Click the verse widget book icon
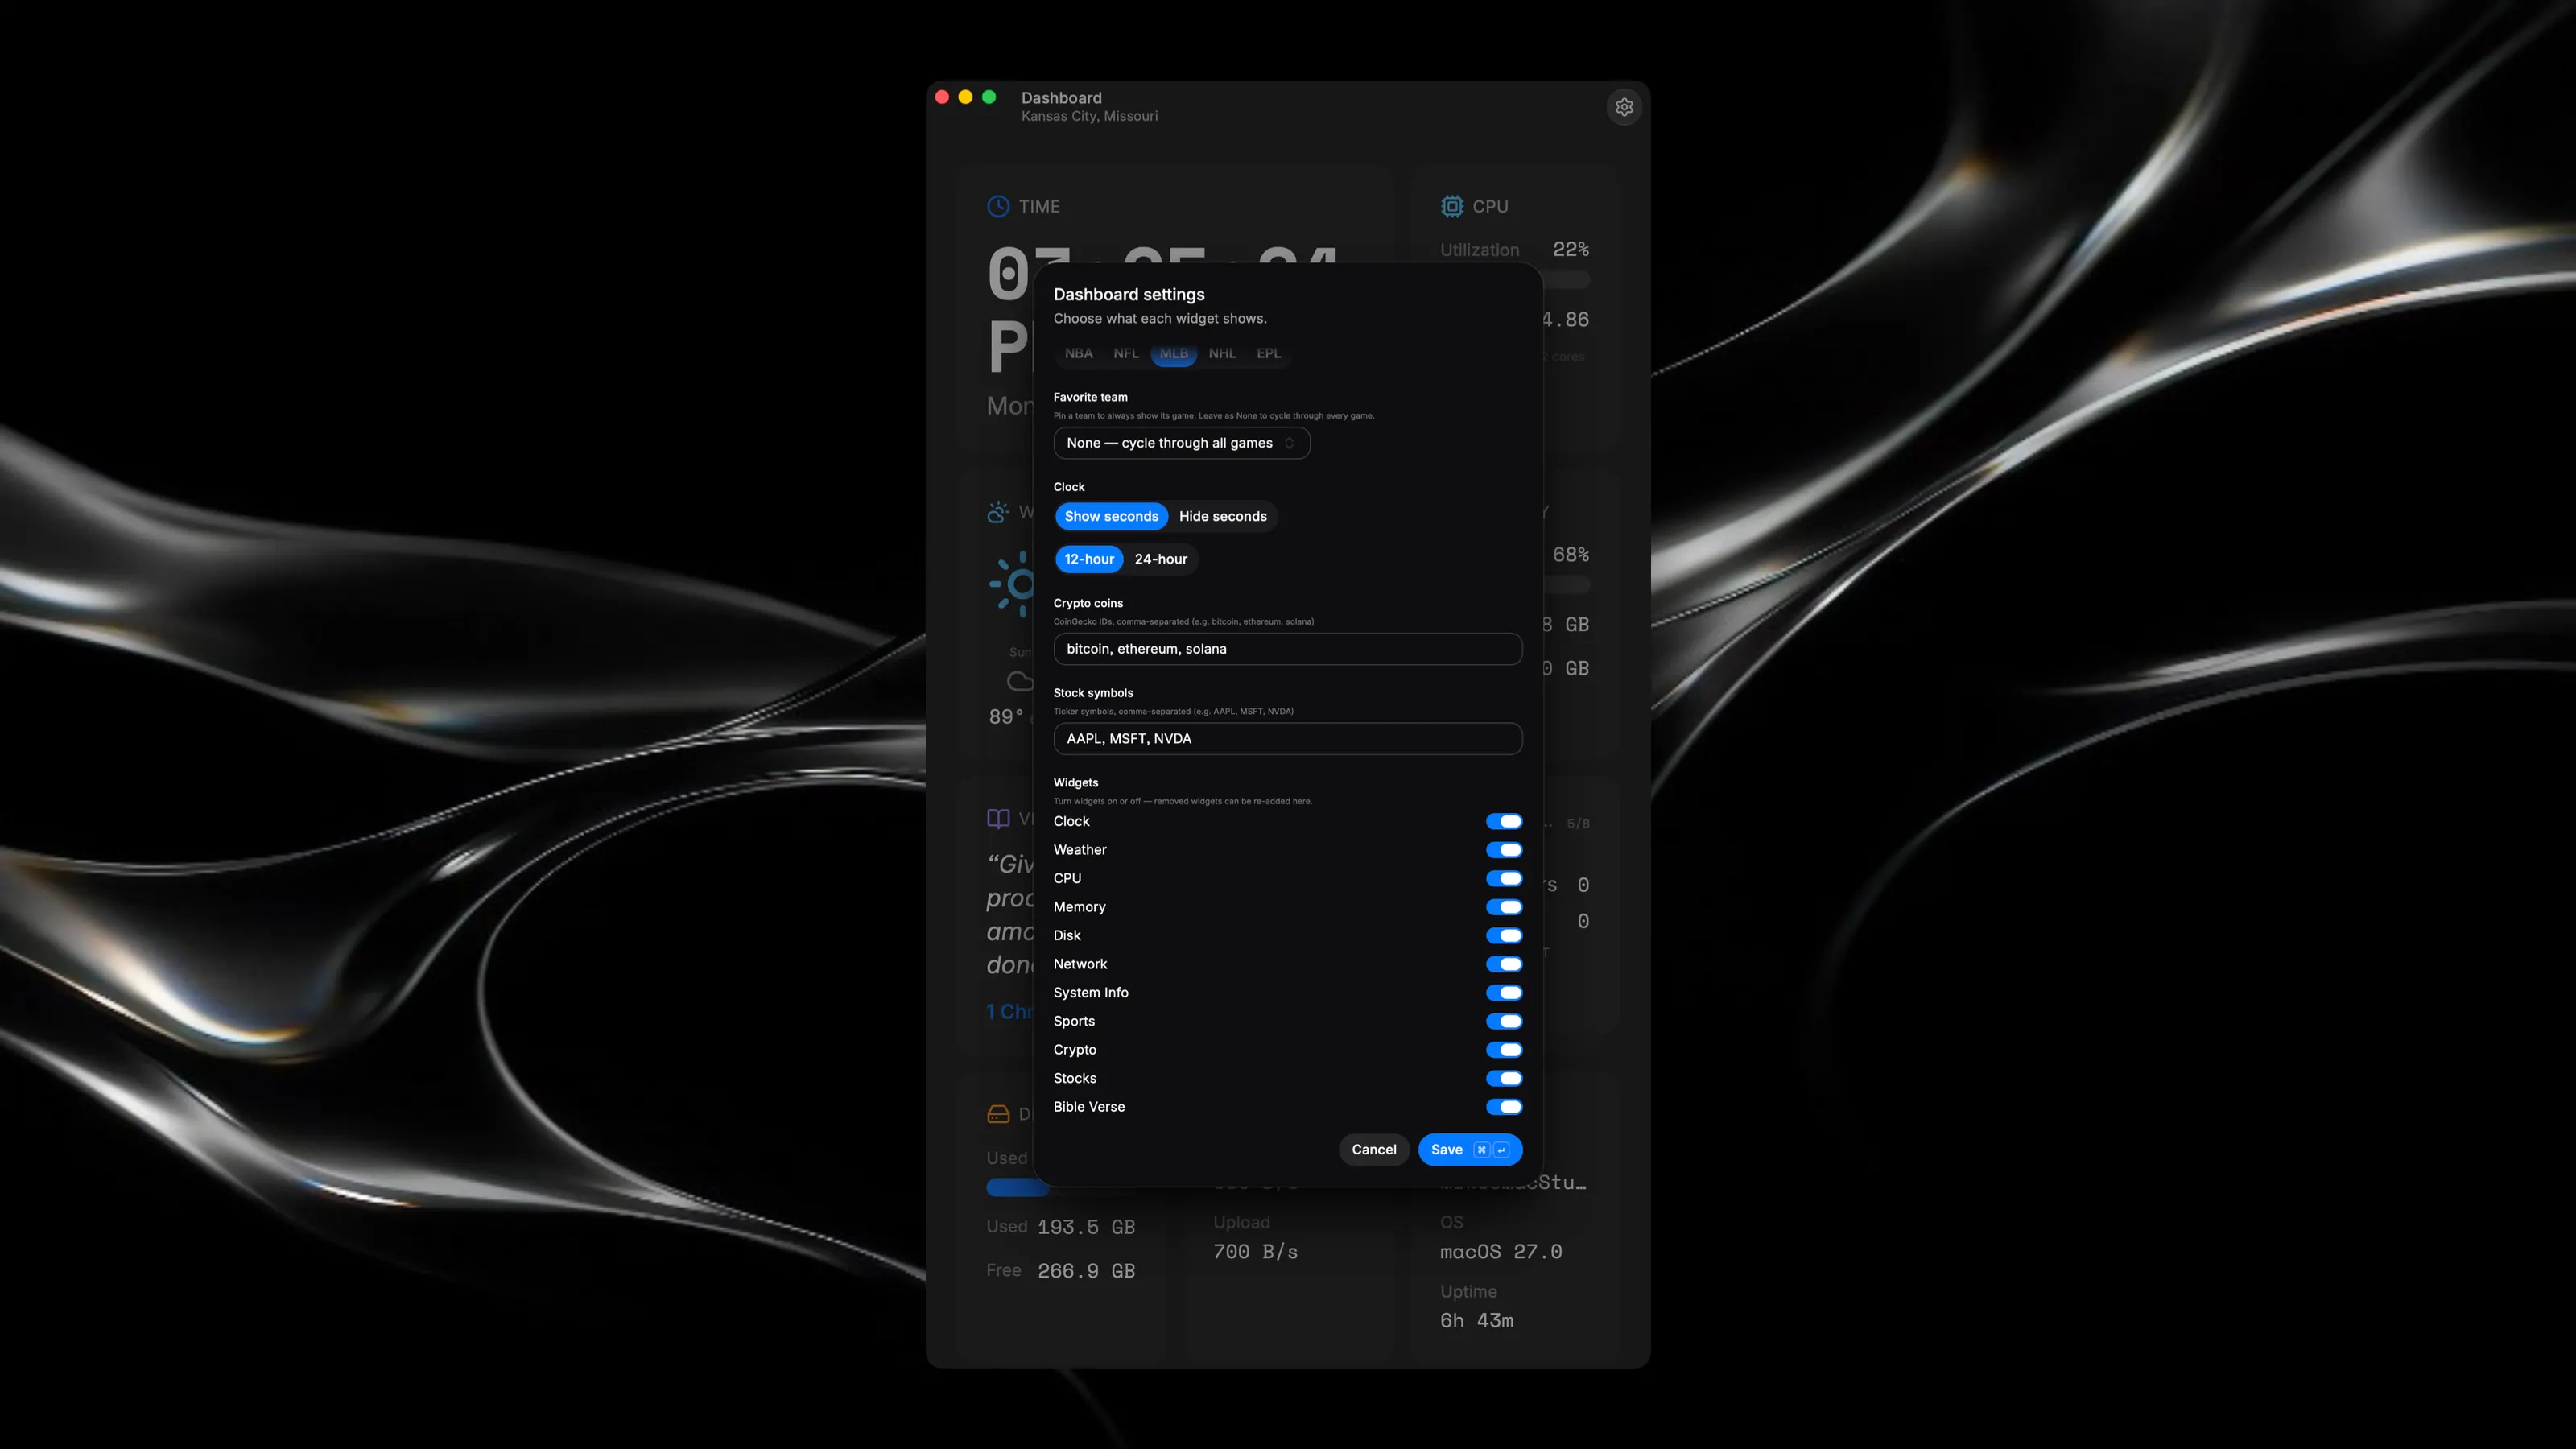The image size is (2576, 1449). pos(998,819)
